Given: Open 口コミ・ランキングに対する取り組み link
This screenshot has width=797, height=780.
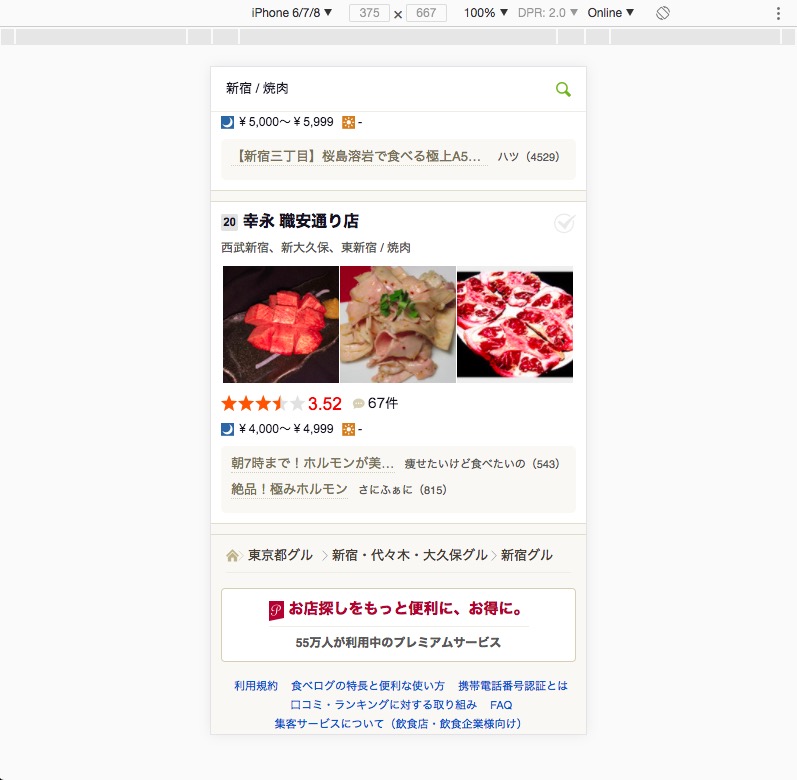Looking at the screenshot, I should (383, 705).
